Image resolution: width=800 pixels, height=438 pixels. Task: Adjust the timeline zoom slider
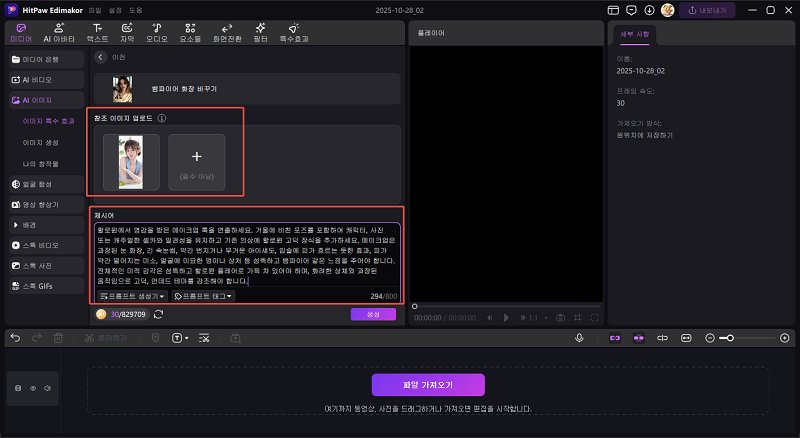(x=749, y=338)
